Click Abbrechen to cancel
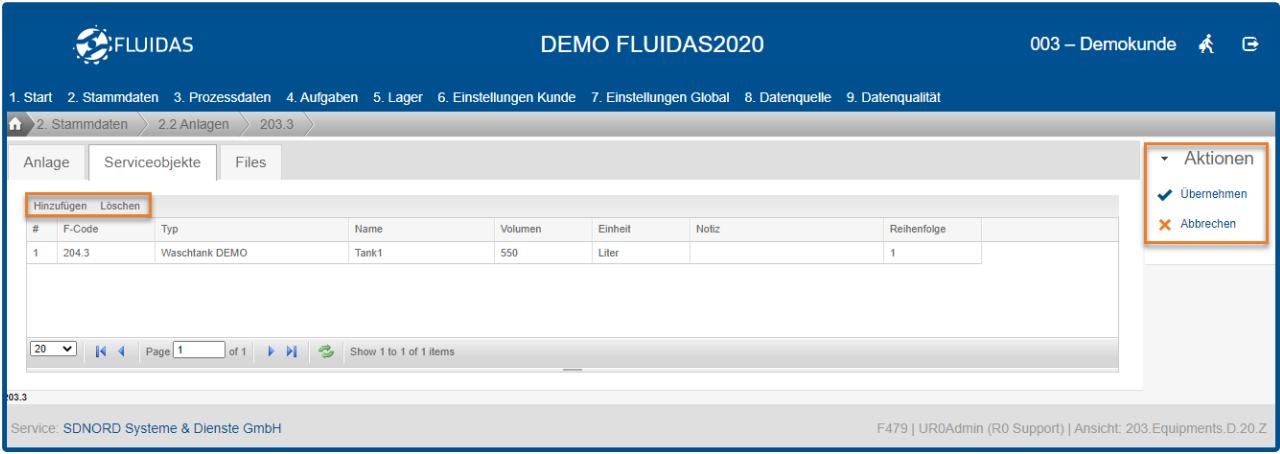The height and width of the screenshot is (454, 1280). click(1207, 224)
